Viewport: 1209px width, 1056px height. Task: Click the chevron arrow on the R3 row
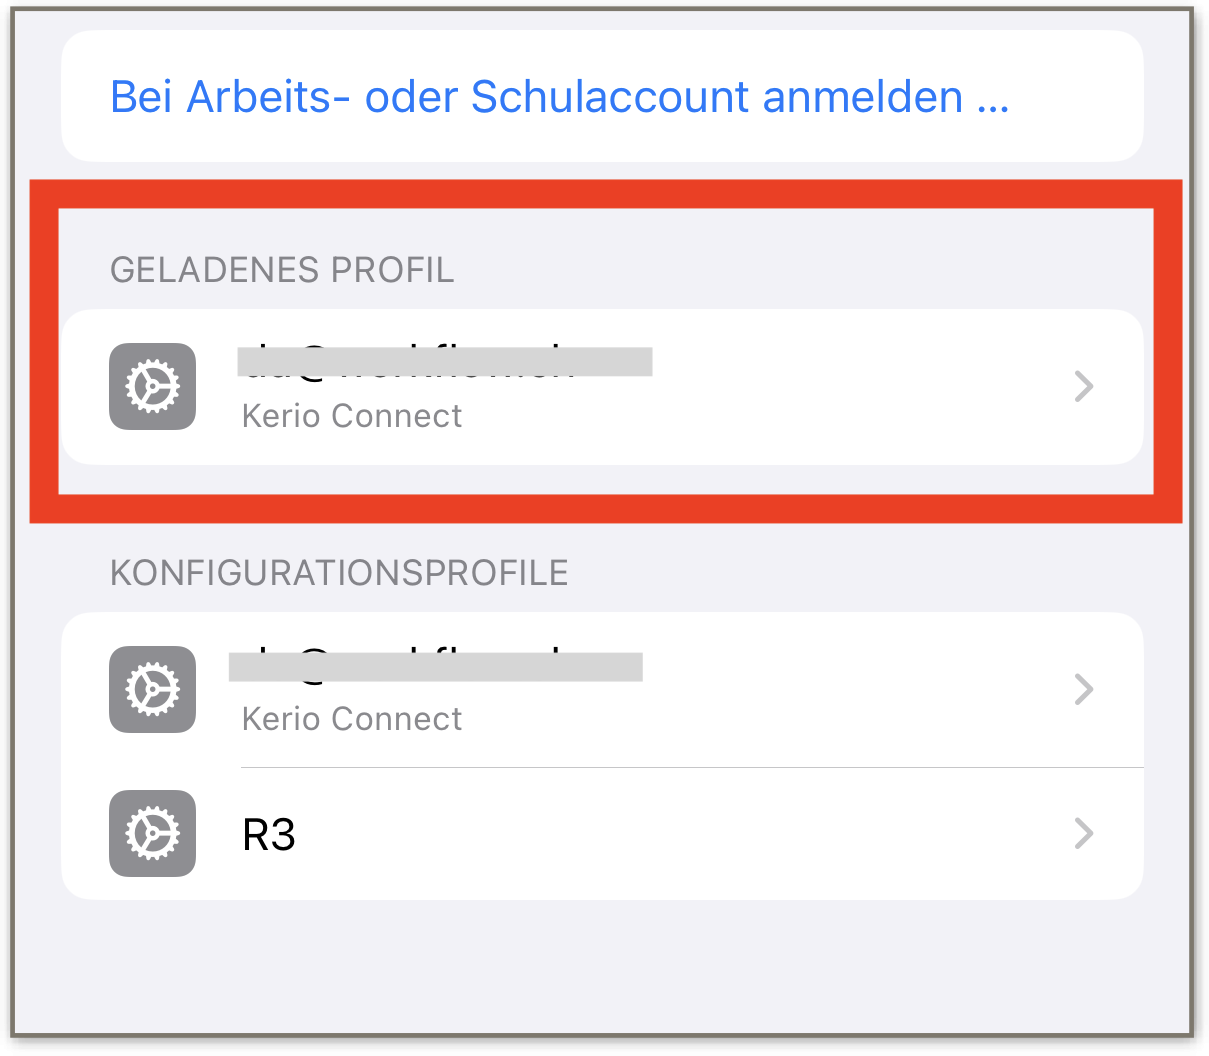[1084, 833]
